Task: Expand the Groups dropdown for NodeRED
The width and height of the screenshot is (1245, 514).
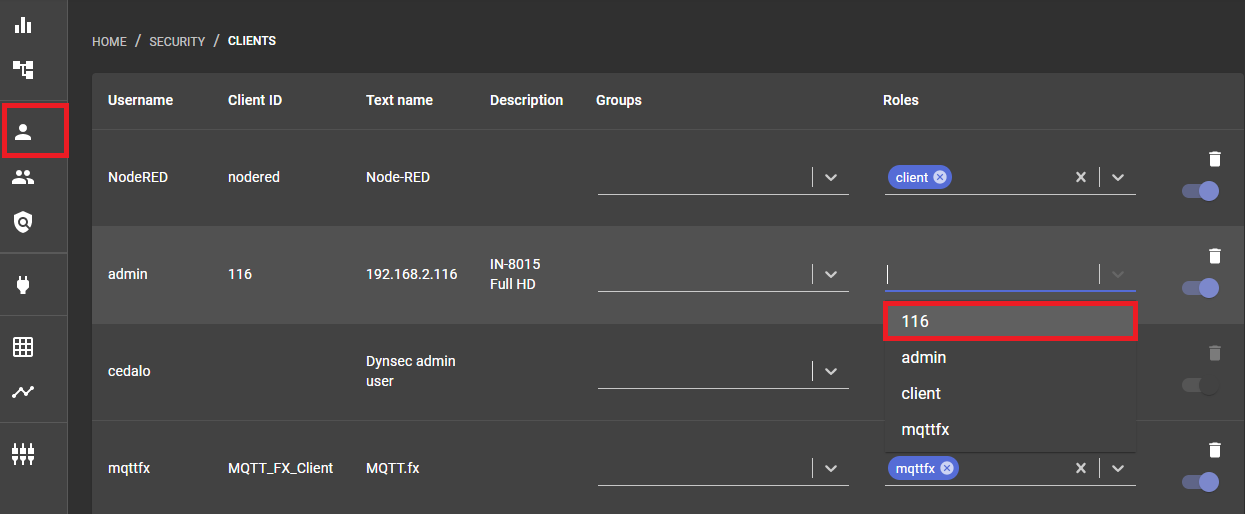Action: pos(830,177)
